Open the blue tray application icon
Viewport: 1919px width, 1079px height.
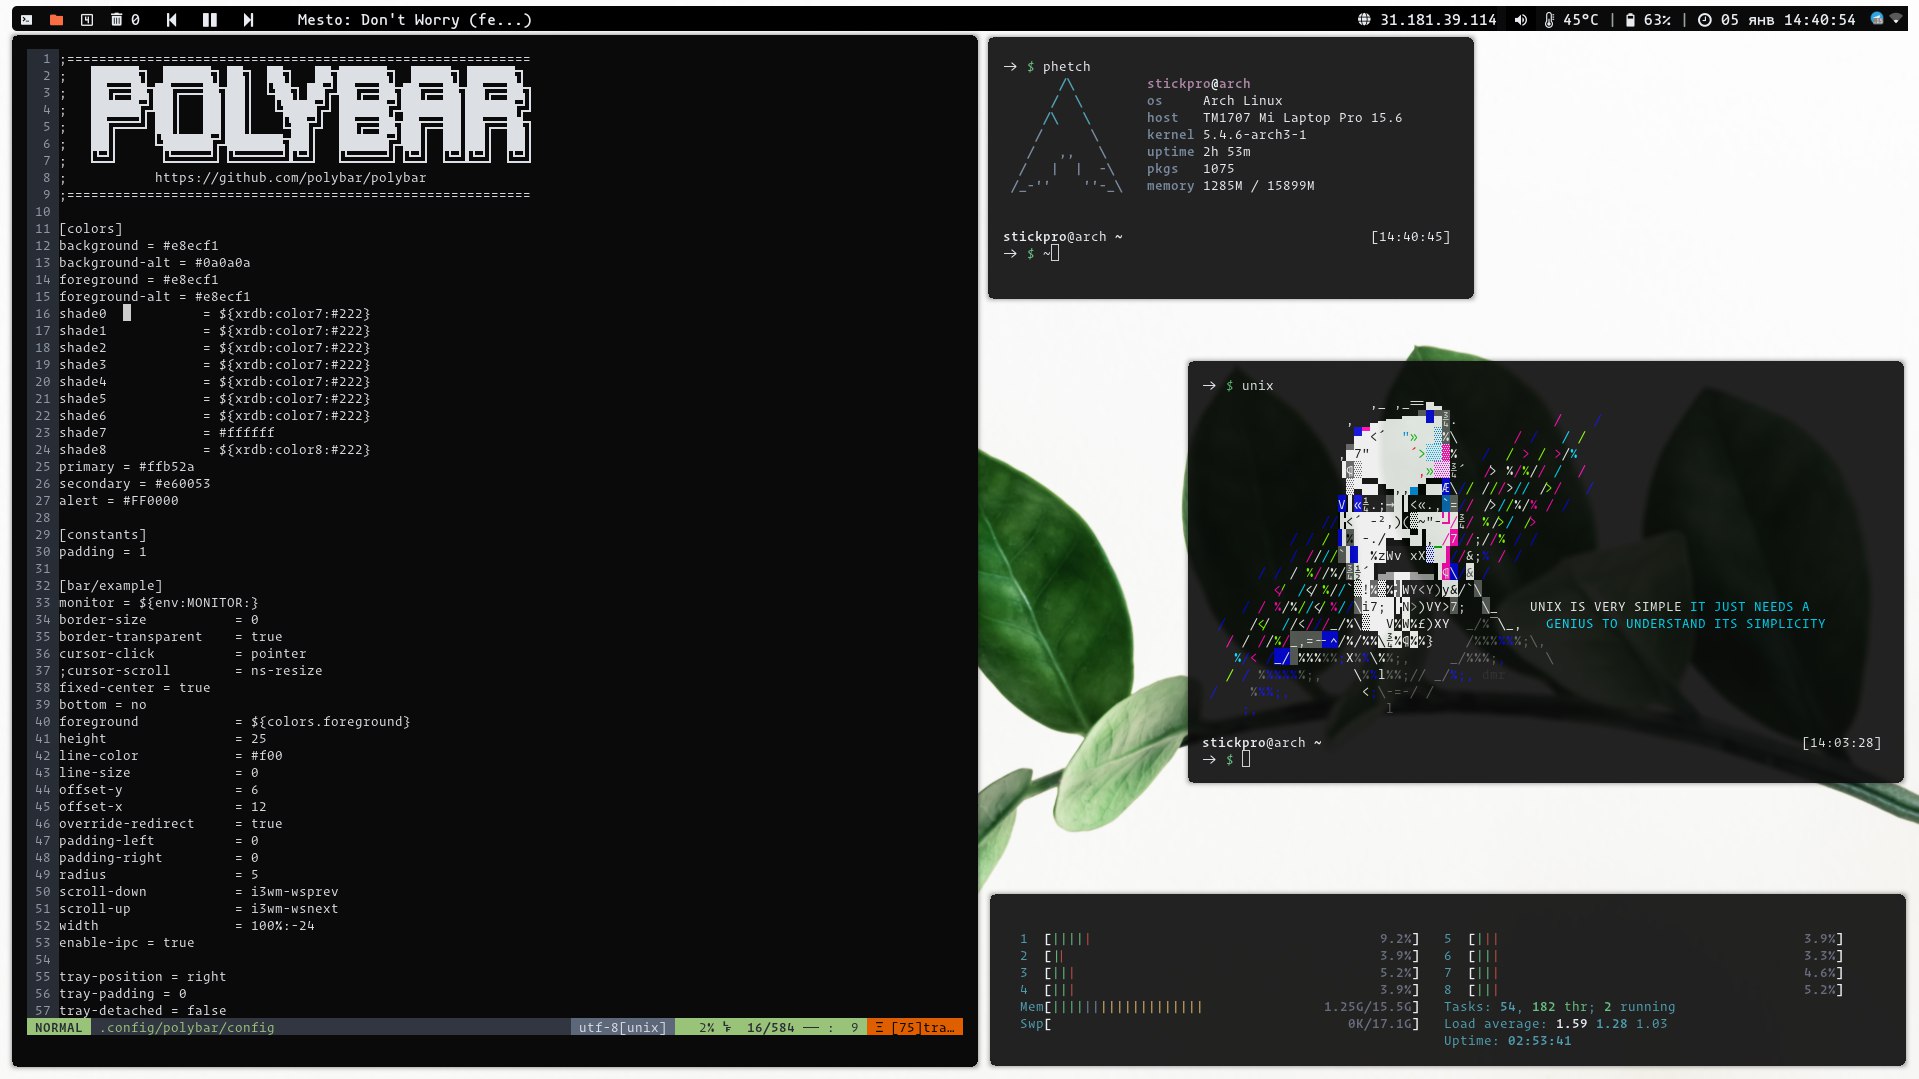1877,18
